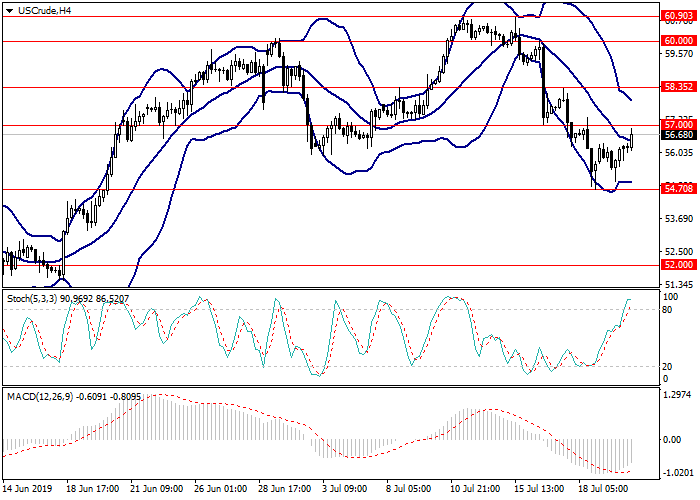
Task: Select the 57.000 red price level label
Action: point(678,125)
